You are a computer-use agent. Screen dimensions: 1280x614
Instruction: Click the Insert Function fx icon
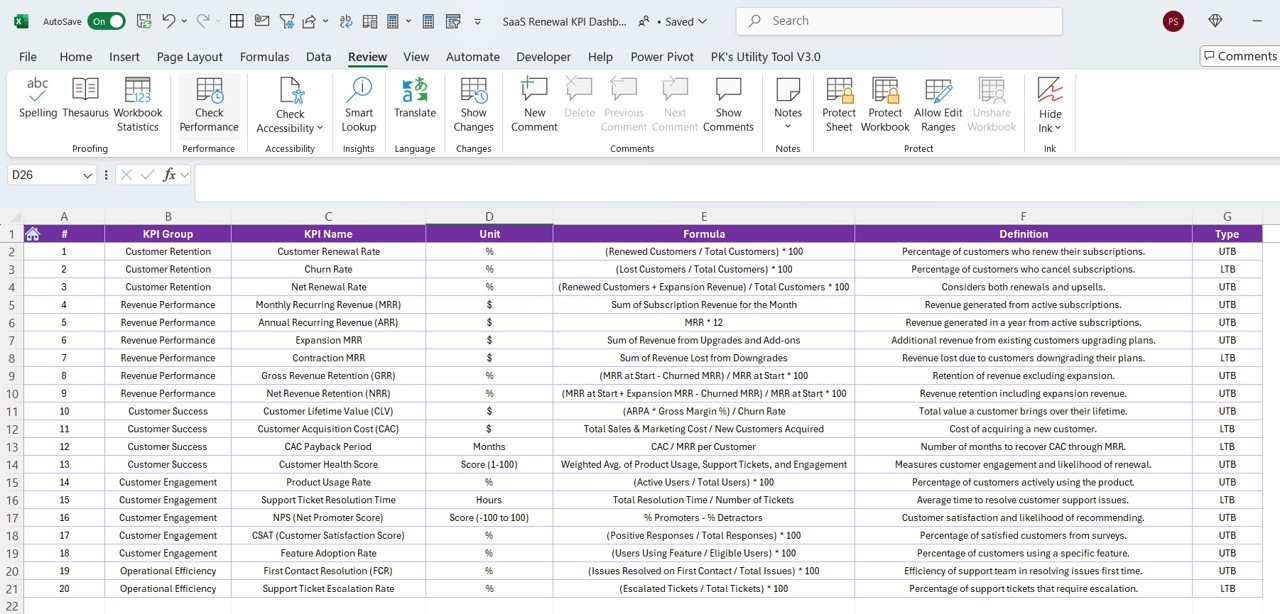pyautogui.click(x=169, y=174)
